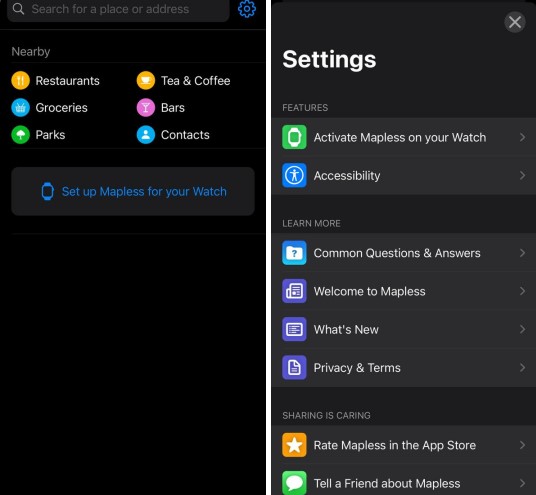Image resolution: width=536 pixels, height=495 pixels.
Task: Click the green watch icon in Settings
Action: pos(294,137)
